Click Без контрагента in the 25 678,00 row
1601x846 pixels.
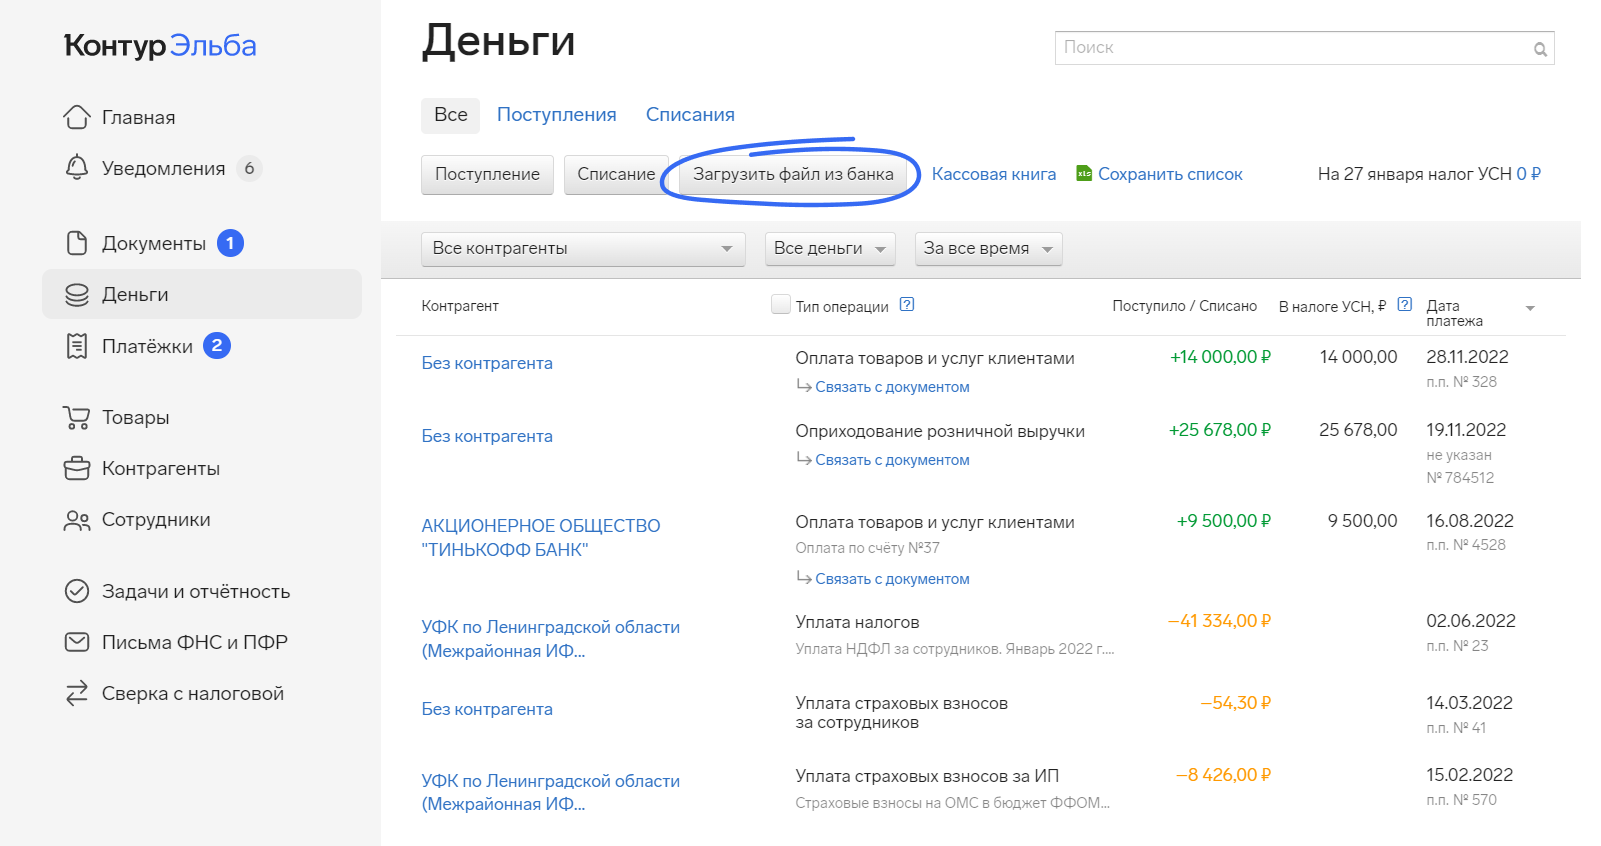(487, 436)
